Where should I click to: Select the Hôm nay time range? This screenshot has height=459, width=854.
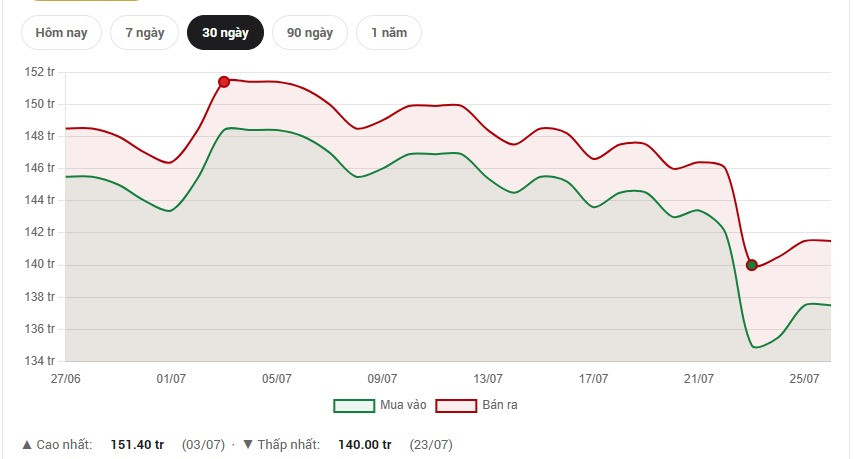coord(61,33)
